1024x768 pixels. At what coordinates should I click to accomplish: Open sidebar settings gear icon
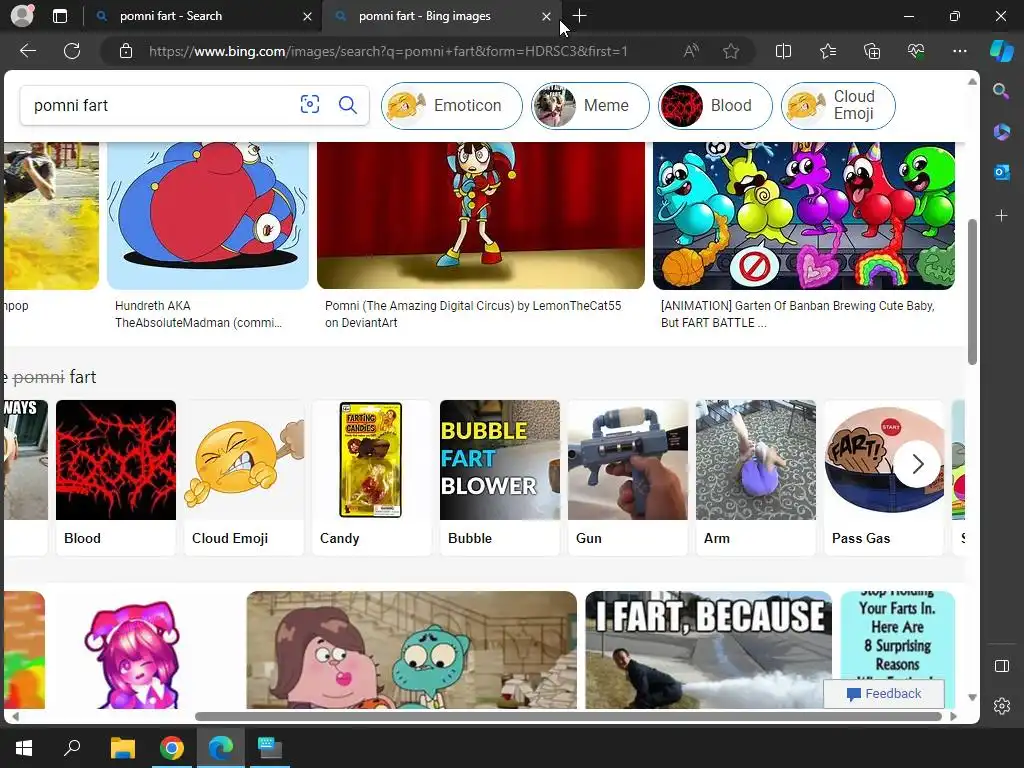click(x=1001, y=706)
